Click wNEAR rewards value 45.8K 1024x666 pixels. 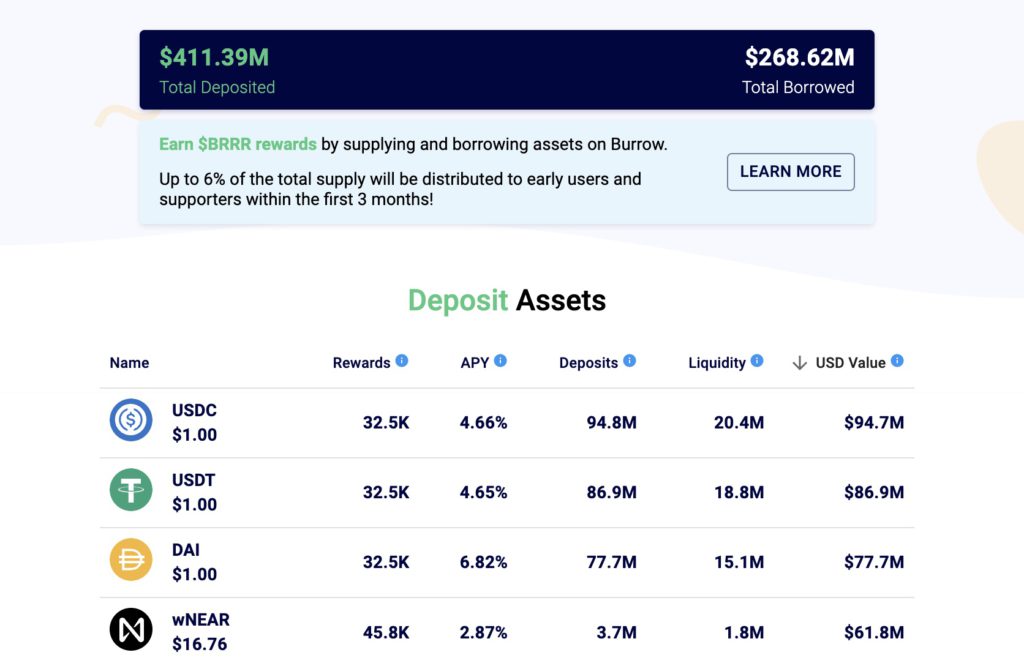pos(386,633)
